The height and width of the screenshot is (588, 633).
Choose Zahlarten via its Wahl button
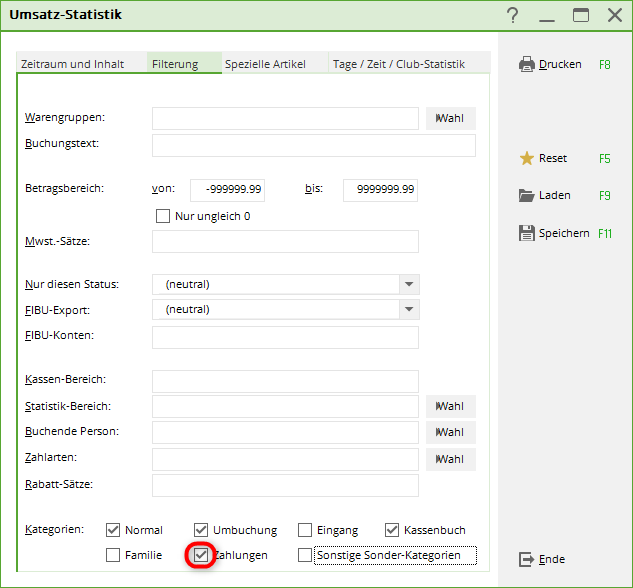(450, 459)
